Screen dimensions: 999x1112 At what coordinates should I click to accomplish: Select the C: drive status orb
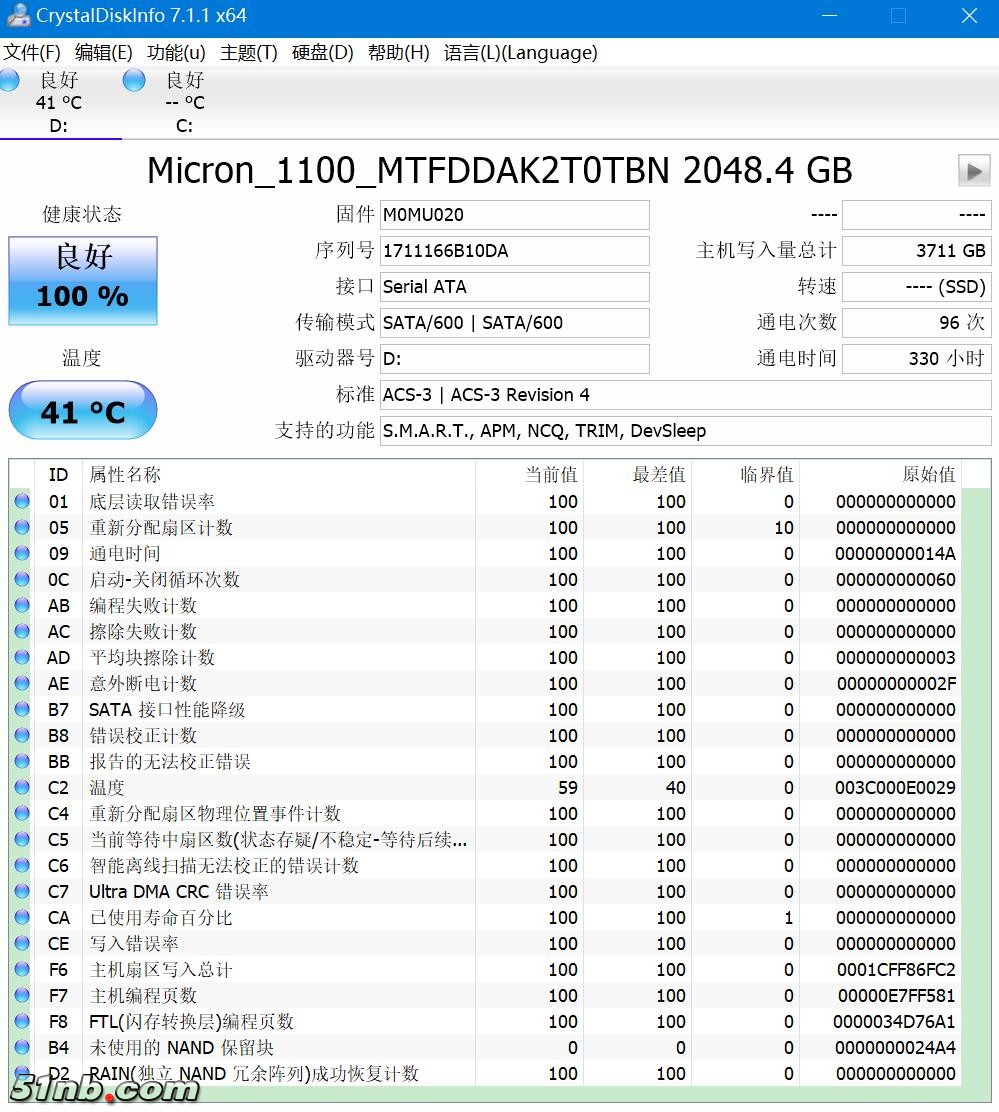[x=134, y=81]
